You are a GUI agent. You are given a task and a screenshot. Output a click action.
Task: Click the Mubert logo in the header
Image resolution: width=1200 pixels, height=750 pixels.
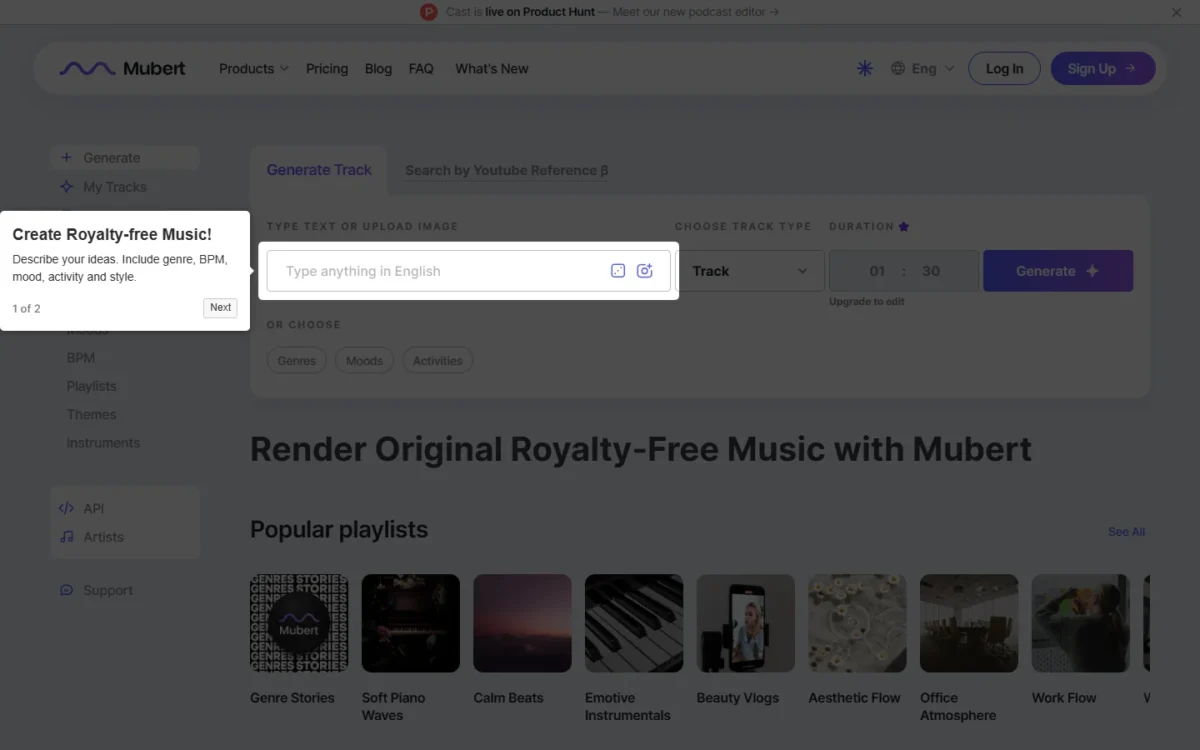[122, 69]
